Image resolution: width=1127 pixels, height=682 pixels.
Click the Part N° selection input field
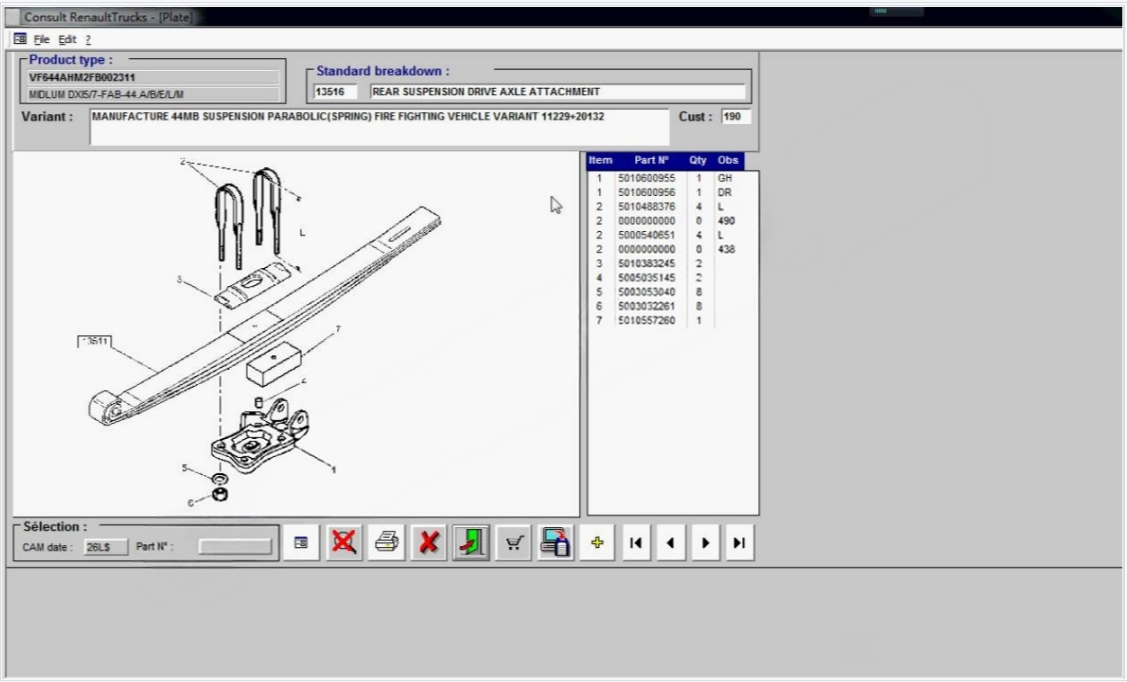235,547
